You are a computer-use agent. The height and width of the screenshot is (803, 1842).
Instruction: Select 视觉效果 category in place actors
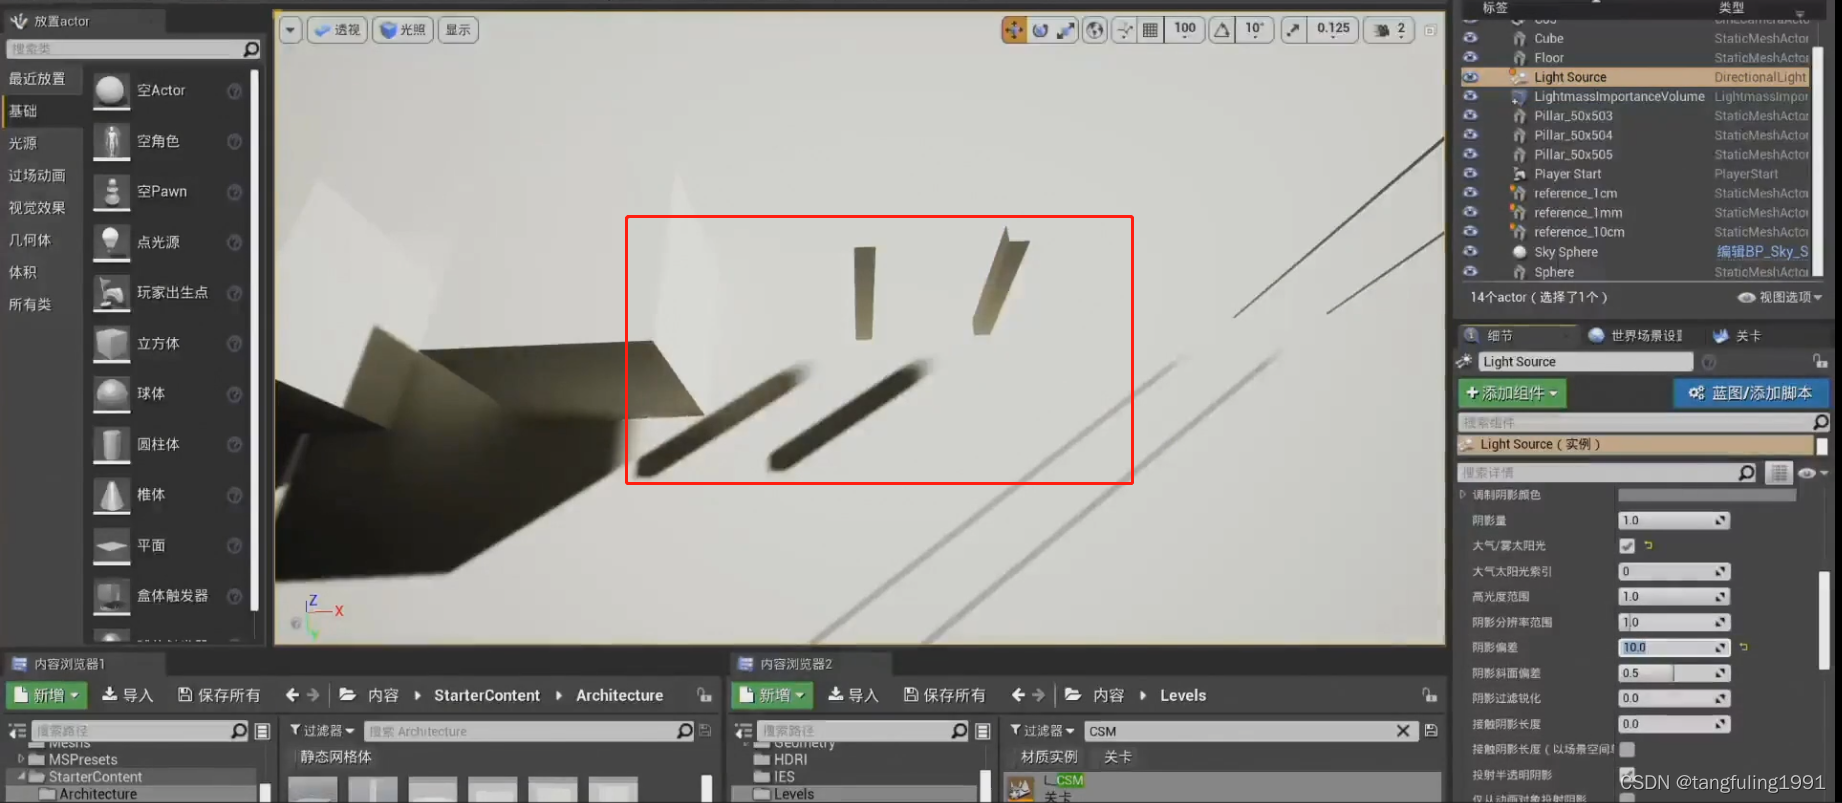tap(37, 208)
